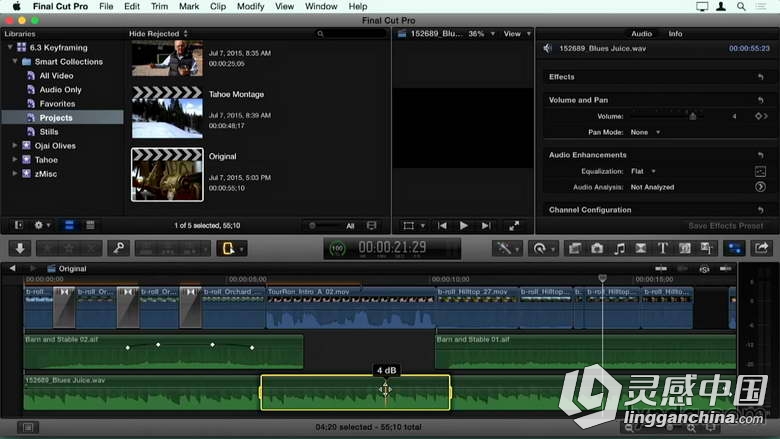Viewport: 780px width, 439px height.
Task: Switch to the Info inspector tab
Action: tap(675, 34)
